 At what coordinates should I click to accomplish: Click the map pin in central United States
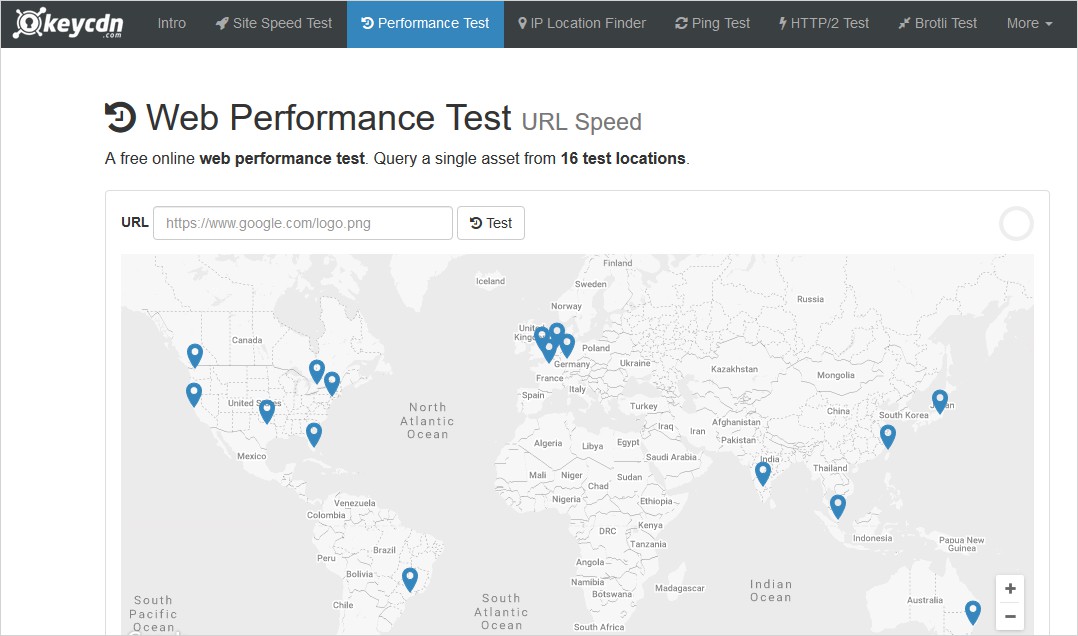[x=267, y=410]
